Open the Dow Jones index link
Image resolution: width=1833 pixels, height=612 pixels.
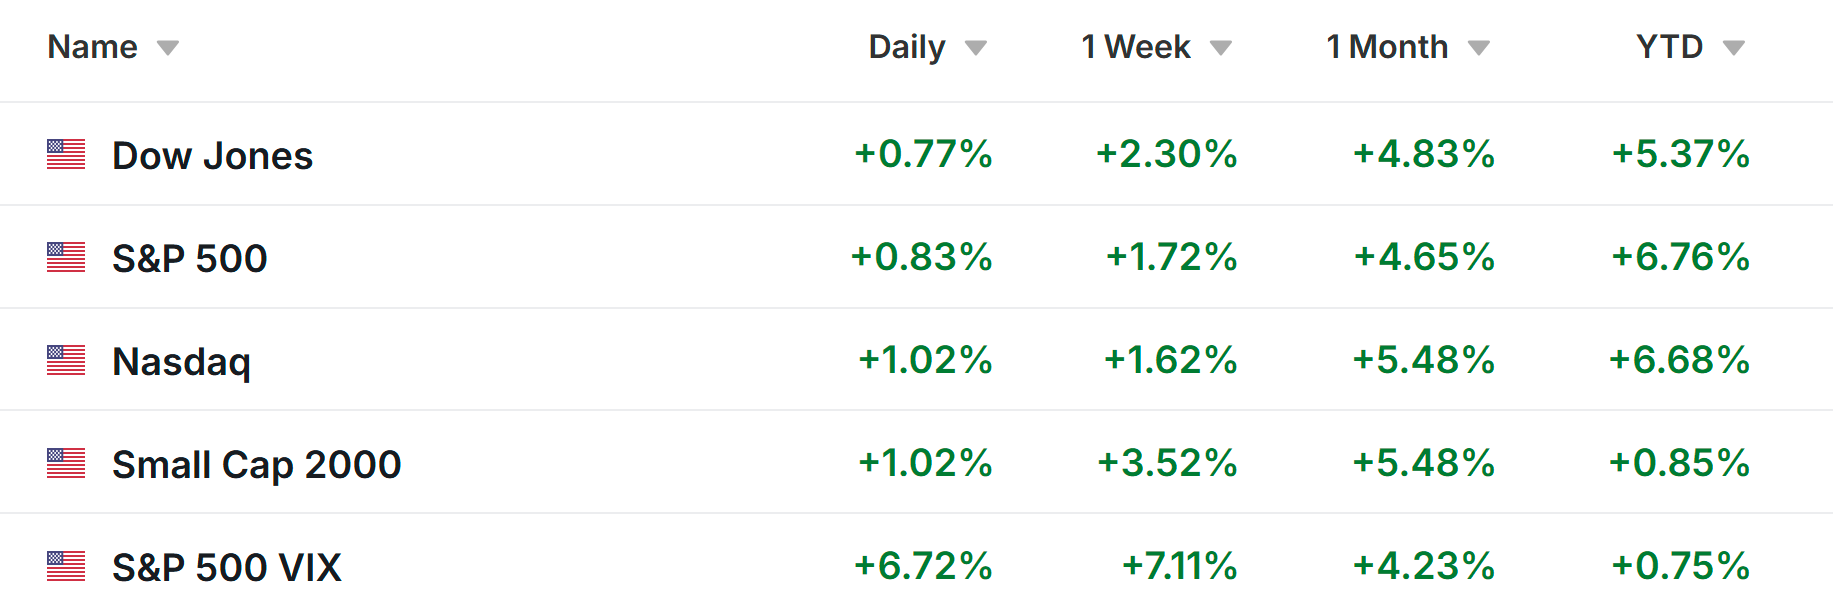212,156
